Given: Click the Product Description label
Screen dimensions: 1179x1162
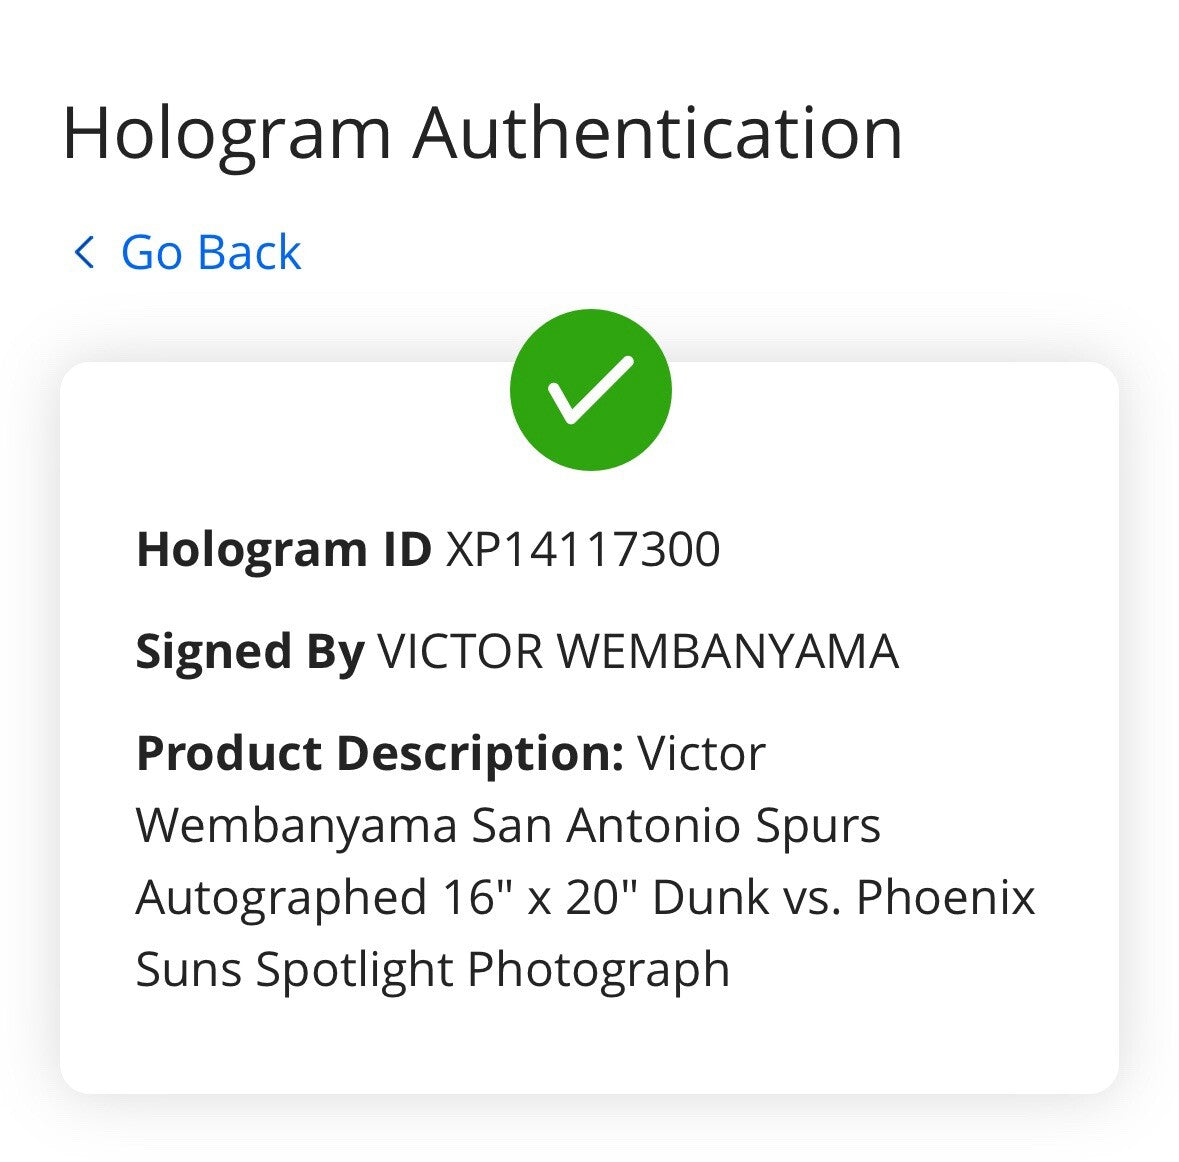Looking at the screenshot, I should (x=380, y=754).
